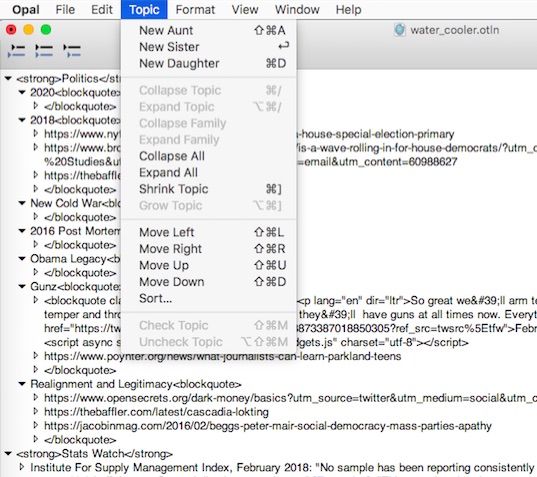Select the Institute For Supply Management text
The image size is (537, 477).
coord(282,467)
